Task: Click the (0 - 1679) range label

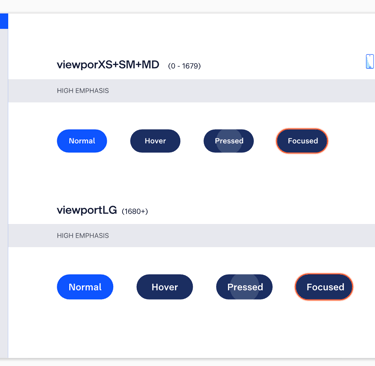Action: (184, 66)
